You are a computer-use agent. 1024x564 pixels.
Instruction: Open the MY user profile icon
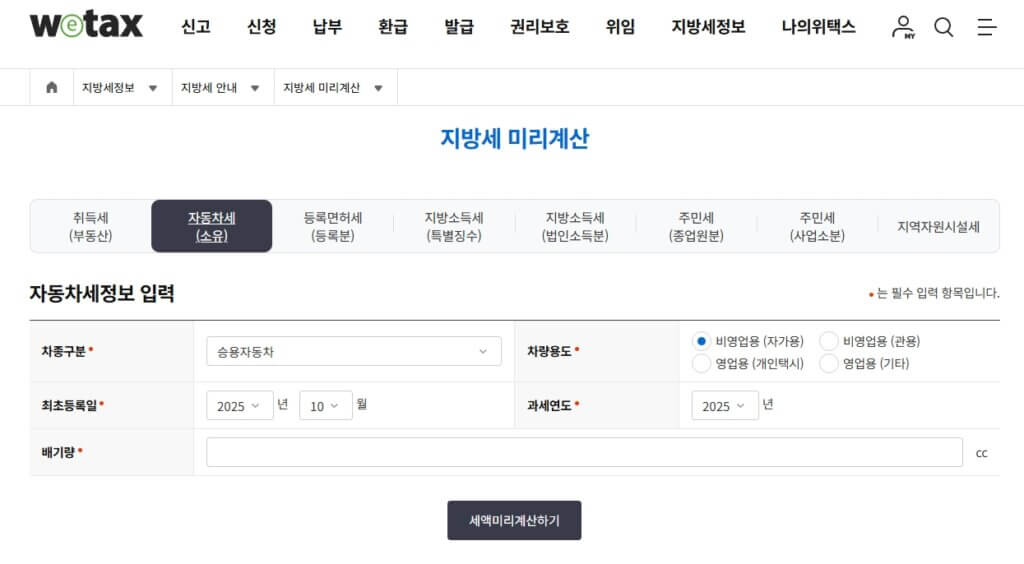point(903,27)
